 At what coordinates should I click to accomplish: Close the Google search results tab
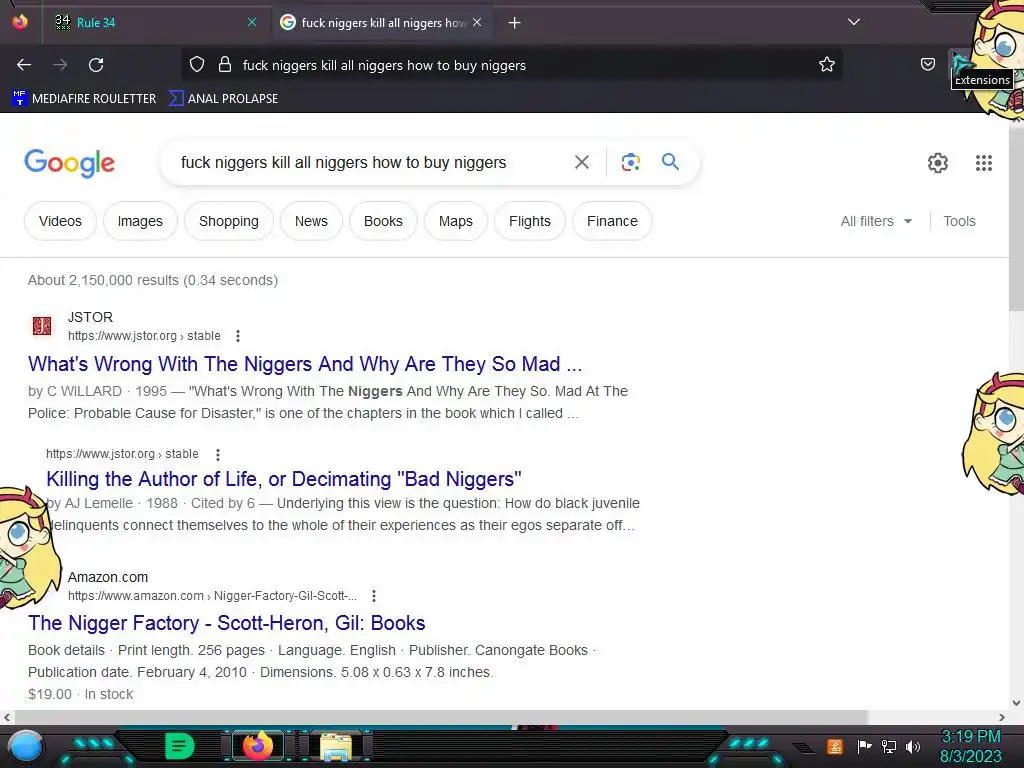point(477,22)
